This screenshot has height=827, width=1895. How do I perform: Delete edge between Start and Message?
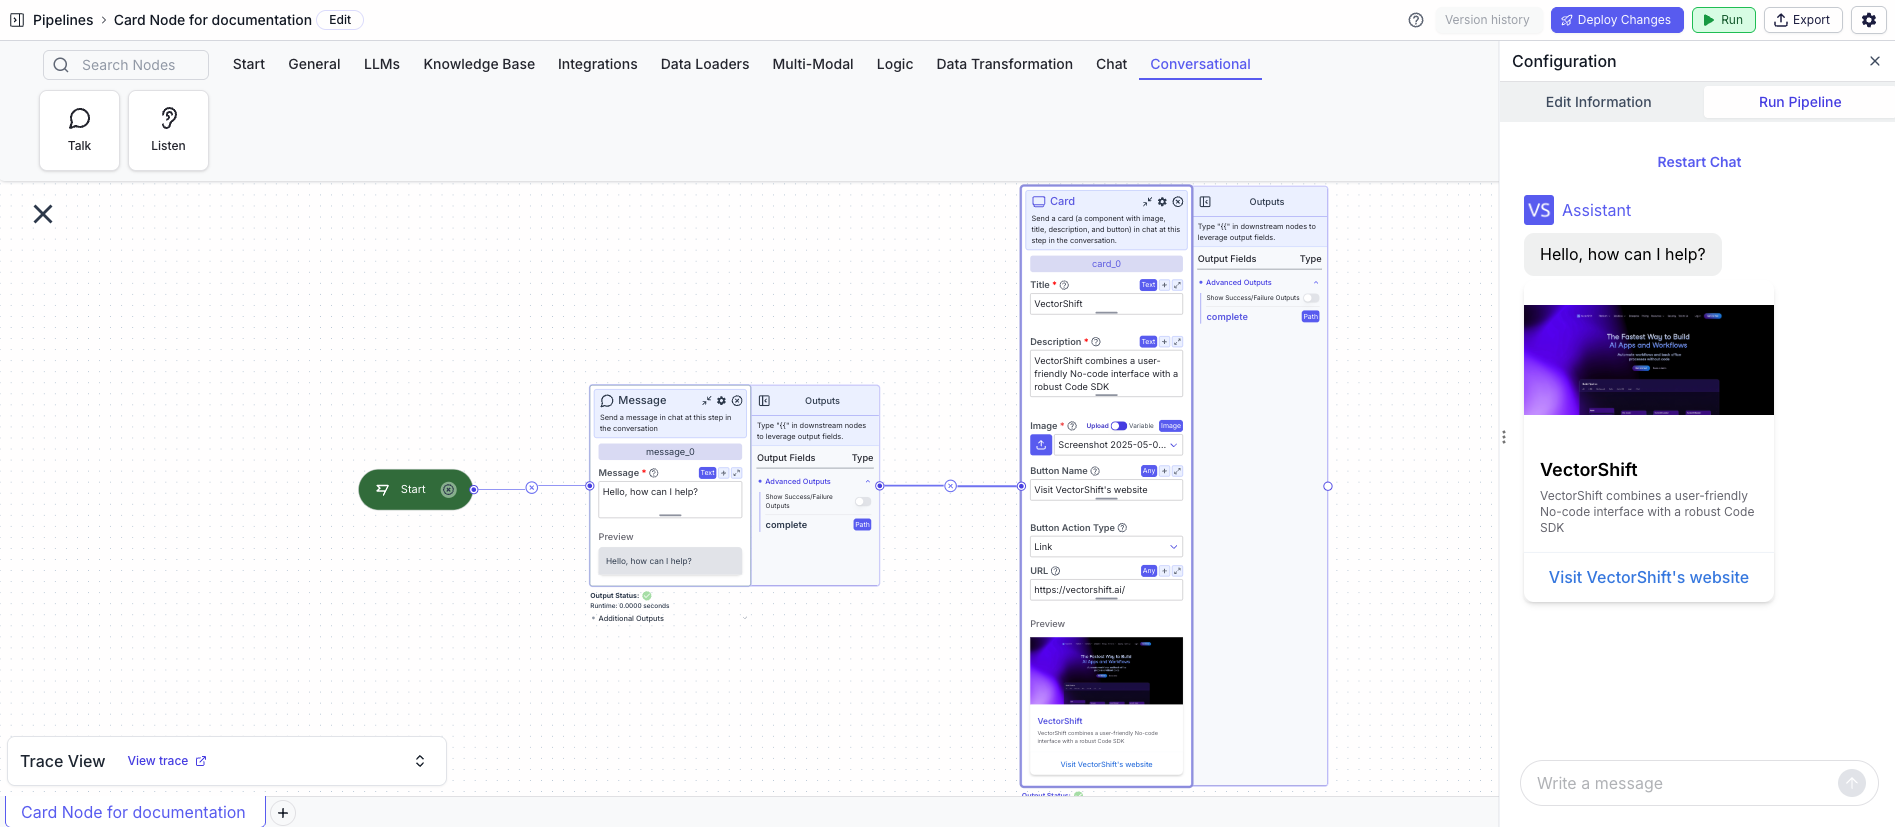(x=532, y=488)
